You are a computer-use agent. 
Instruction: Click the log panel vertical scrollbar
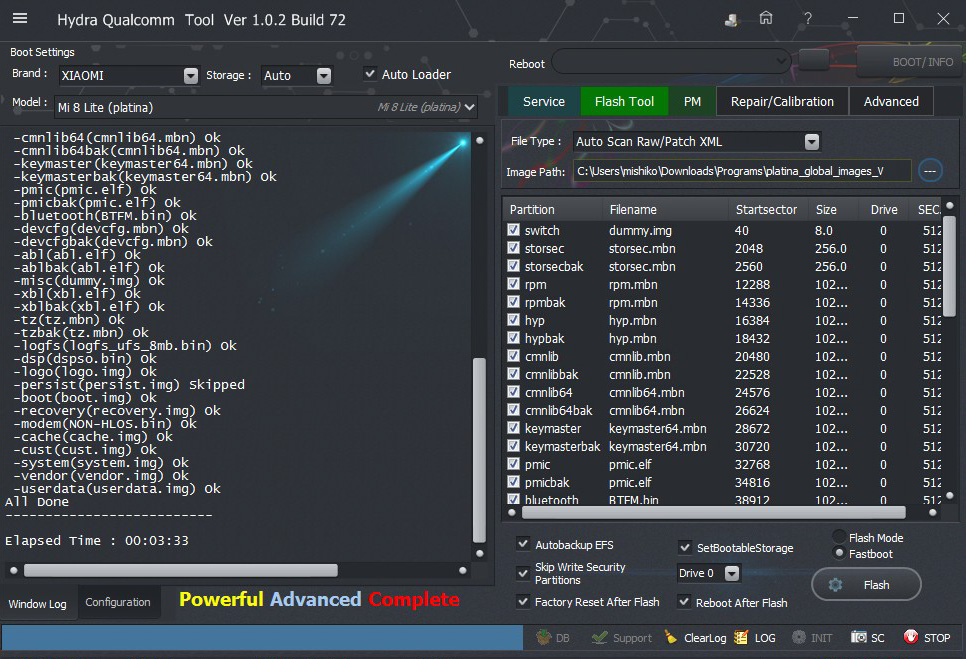479,450
